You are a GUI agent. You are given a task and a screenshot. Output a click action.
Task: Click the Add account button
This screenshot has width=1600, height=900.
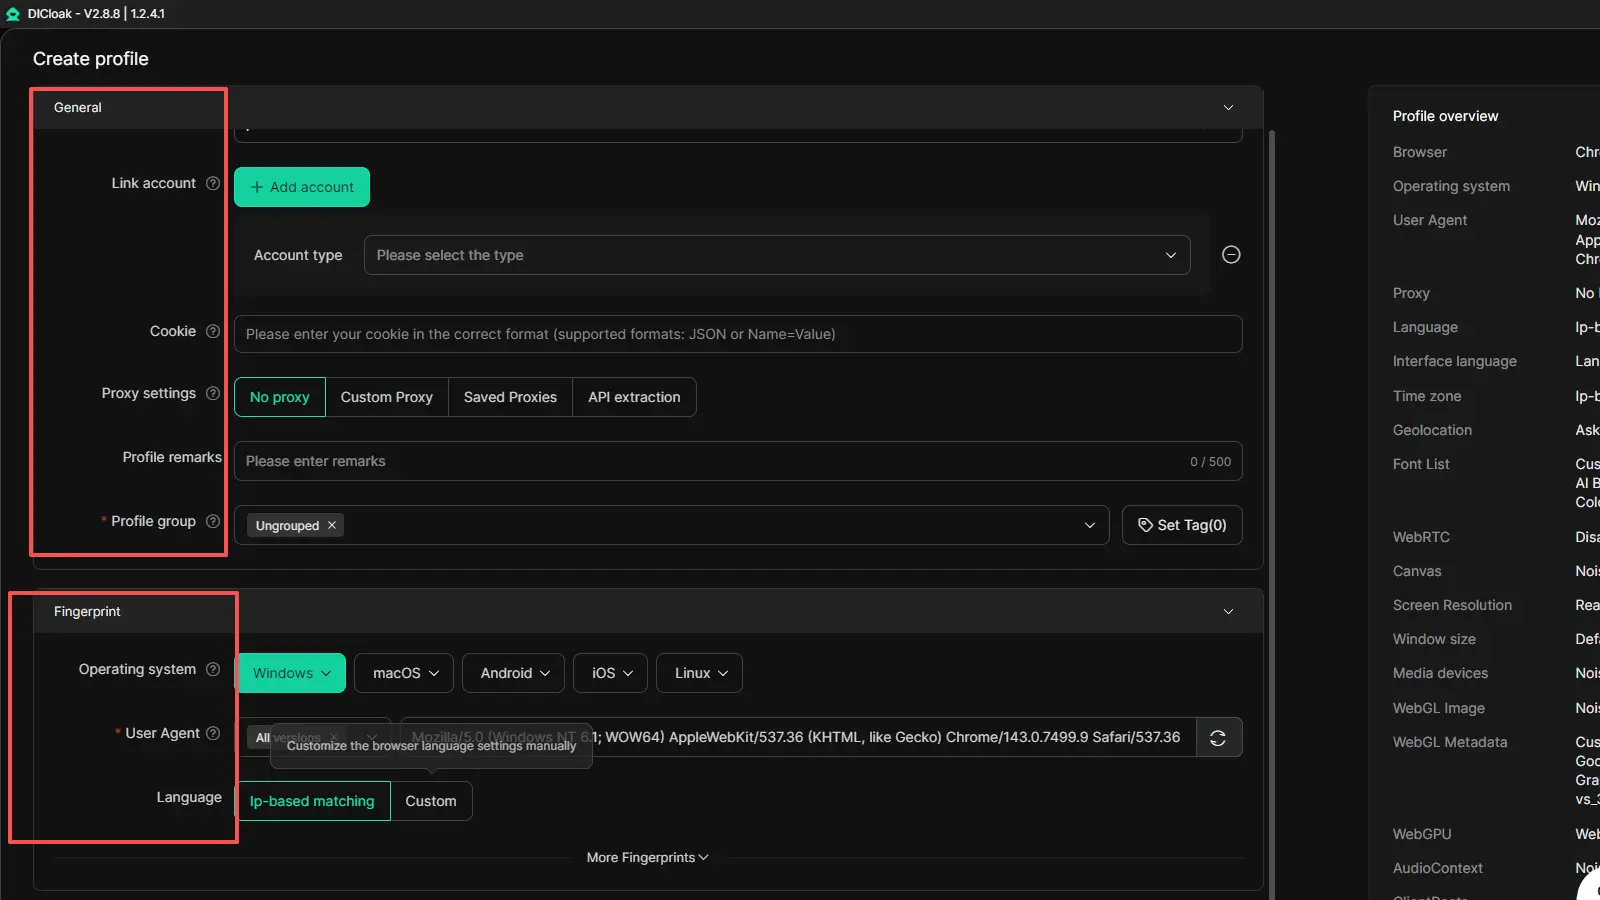[302, 187]
